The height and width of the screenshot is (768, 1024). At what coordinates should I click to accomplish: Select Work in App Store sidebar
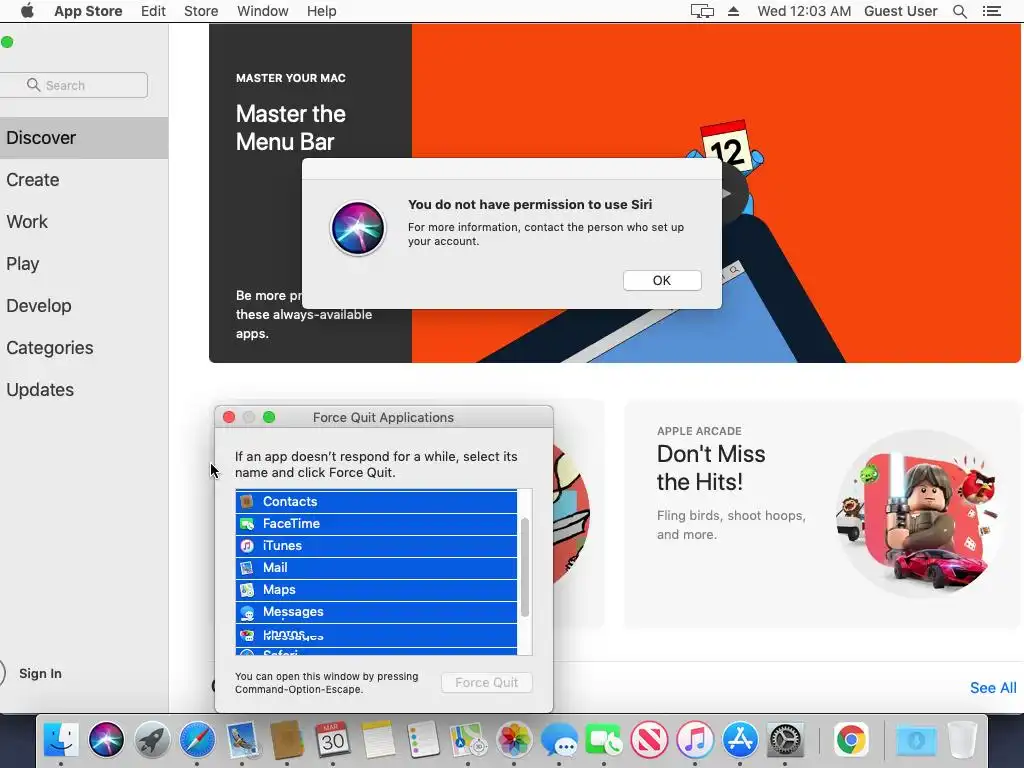coord(84,221)
